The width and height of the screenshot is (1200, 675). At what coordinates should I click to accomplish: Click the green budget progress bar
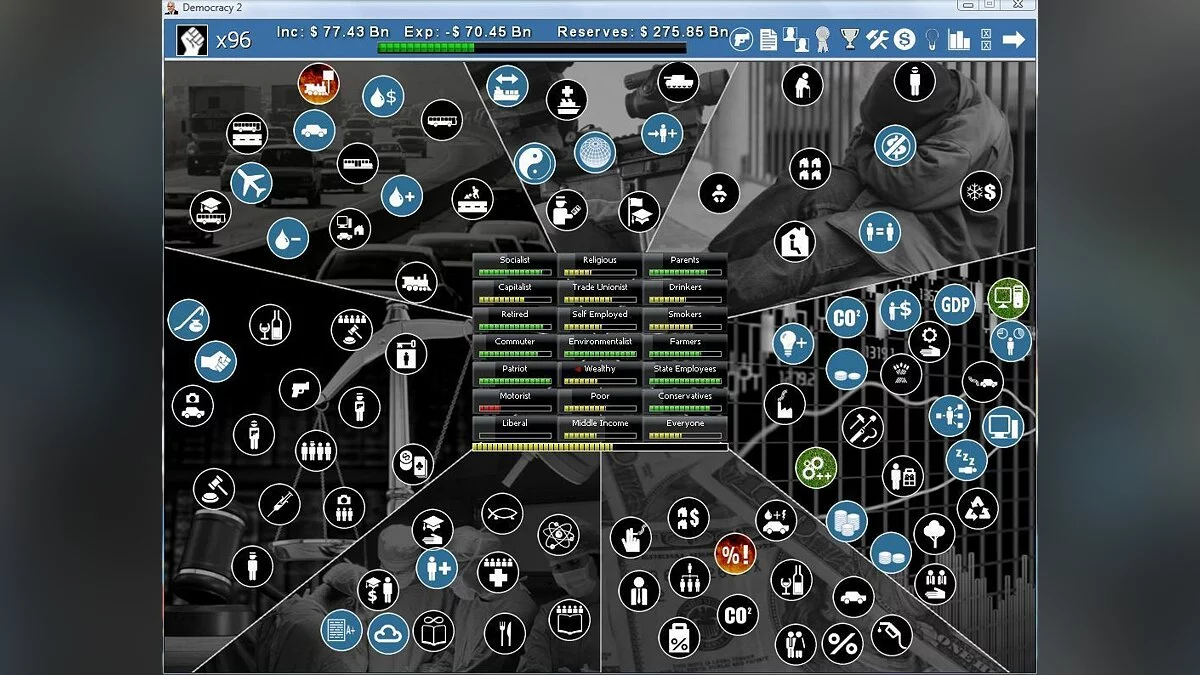click(531, 48)
